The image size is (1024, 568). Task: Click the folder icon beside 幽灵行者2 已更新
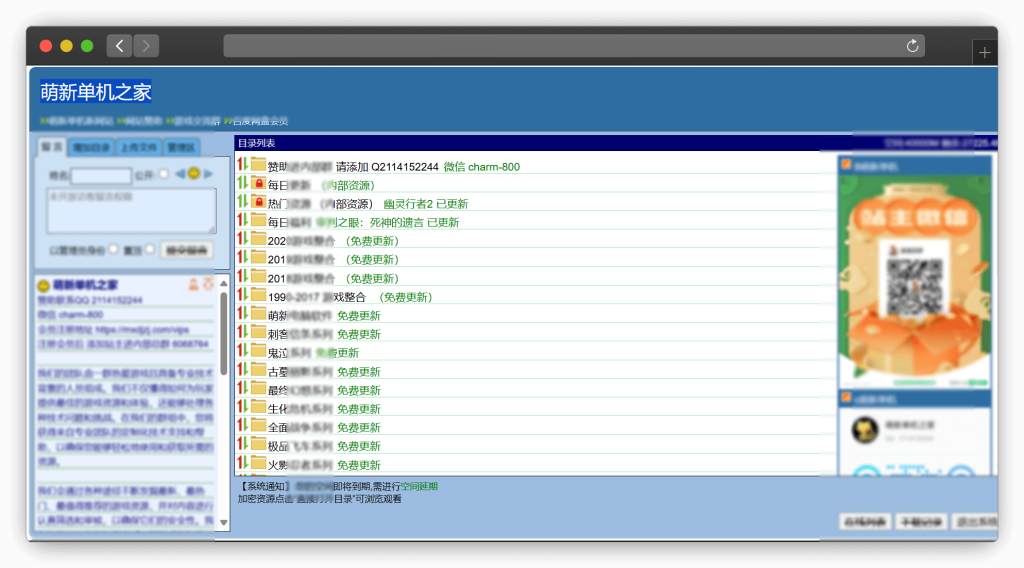[x=258, y=203]
